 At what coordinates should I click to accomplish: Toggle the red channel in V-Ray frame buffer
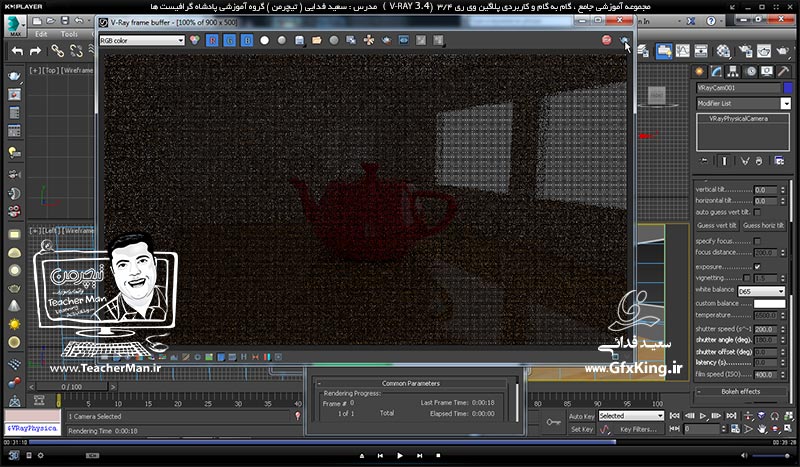click(x=212, y=40)
